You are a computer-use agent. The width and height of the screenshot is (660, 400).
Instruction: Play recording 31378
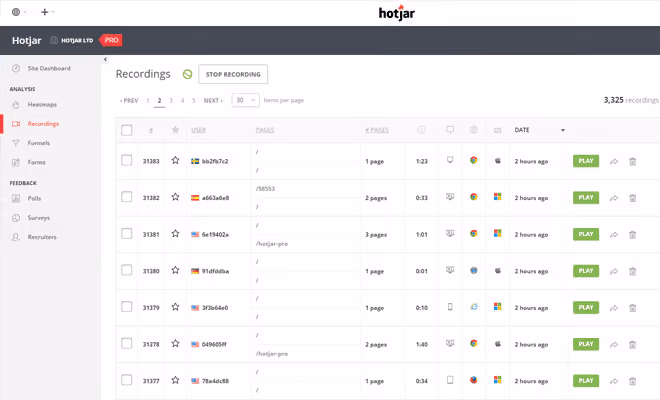point(585,344)
